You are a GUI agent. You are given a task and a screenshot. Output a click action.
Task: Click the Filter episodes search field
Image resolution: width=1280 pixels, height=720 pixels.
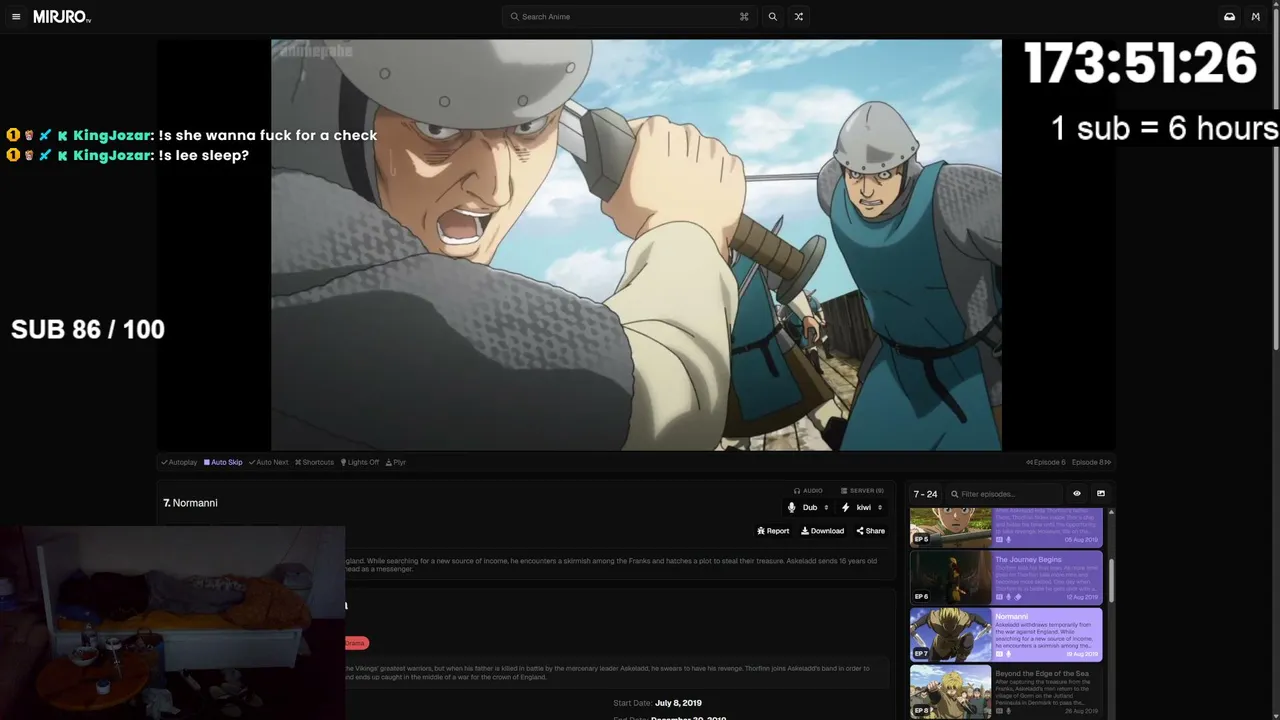coord(1005,494)
